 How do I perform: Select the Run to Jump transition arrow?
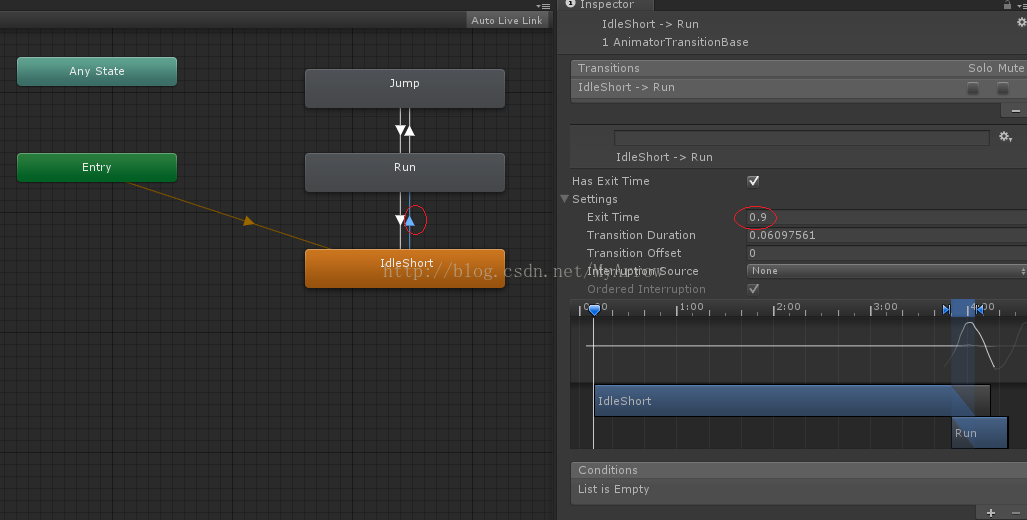coord(409,130)
